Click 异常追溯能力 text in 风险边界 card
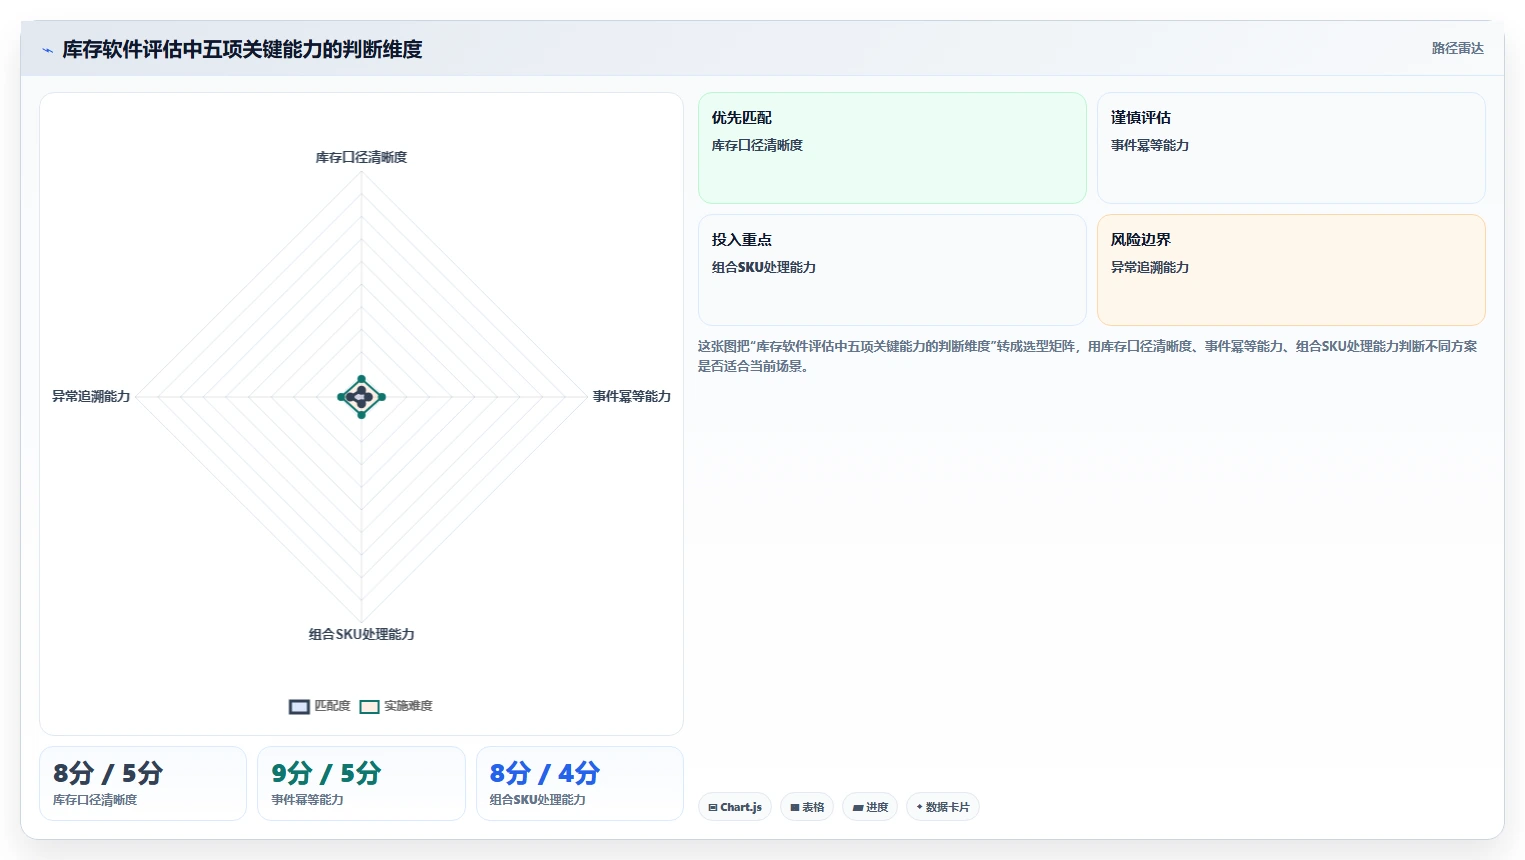 pyautogui.click(x=1150, y=268)
